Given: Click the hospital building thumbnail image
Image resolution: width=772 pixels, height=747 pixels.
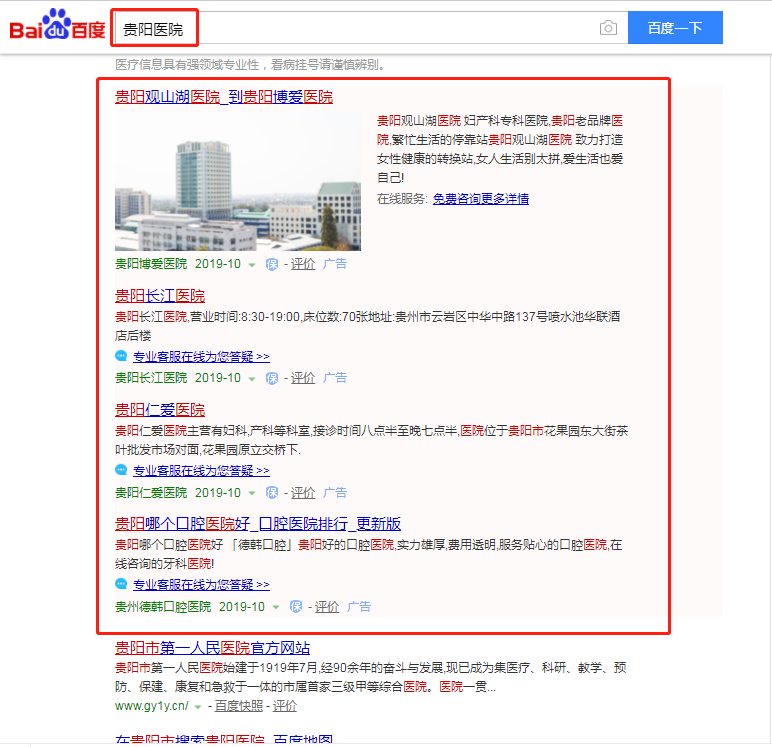Looking at the screenshot, I should (x=237, y=180).
